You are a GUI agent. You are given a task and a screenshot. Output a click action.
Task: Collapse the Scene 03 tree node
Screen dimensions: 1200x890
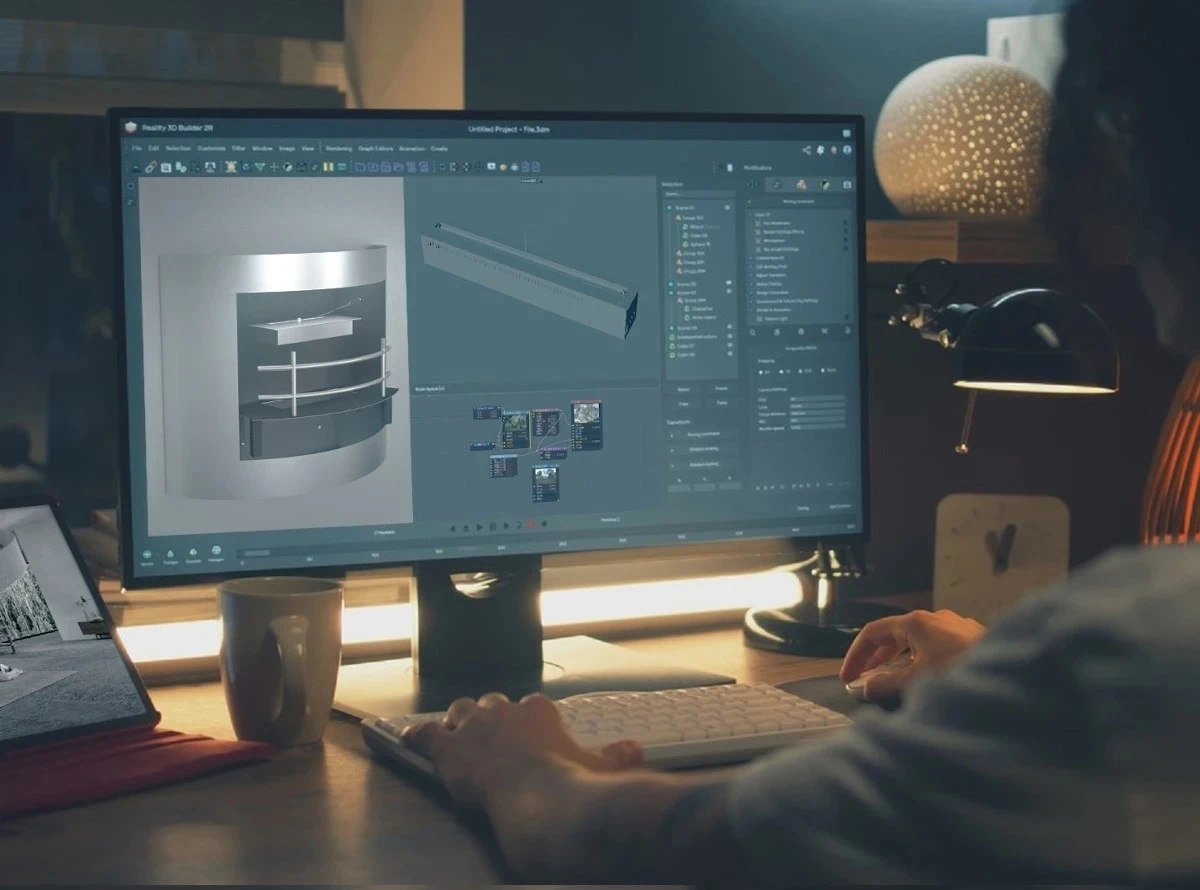tap(671, 292)
